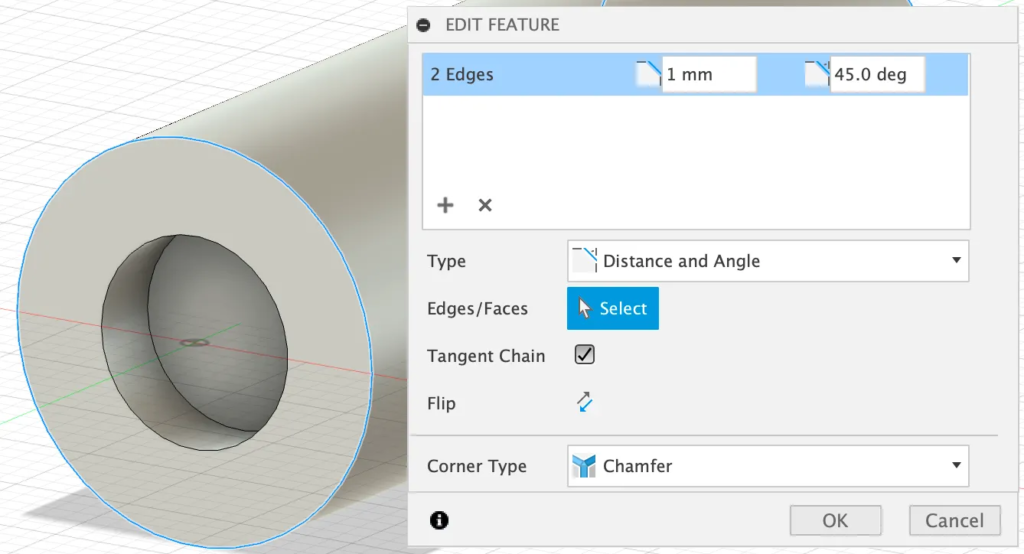Viewport: 1024px width, 554px height.
Task: Click the Flip chamfer direction icon
Action: pyautogui.click(x=585, y=403)
